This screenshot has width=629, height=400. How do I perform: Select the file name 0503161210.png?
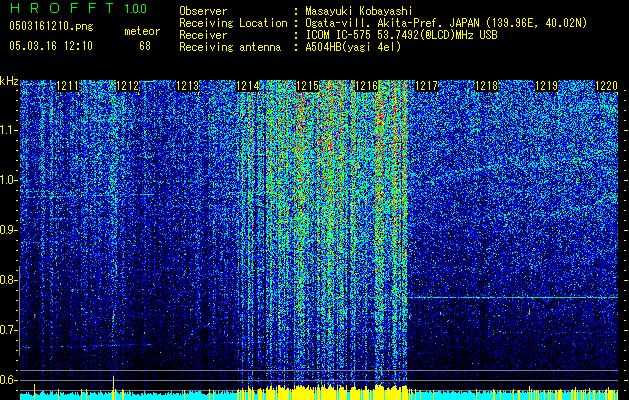tap(51, 26)
